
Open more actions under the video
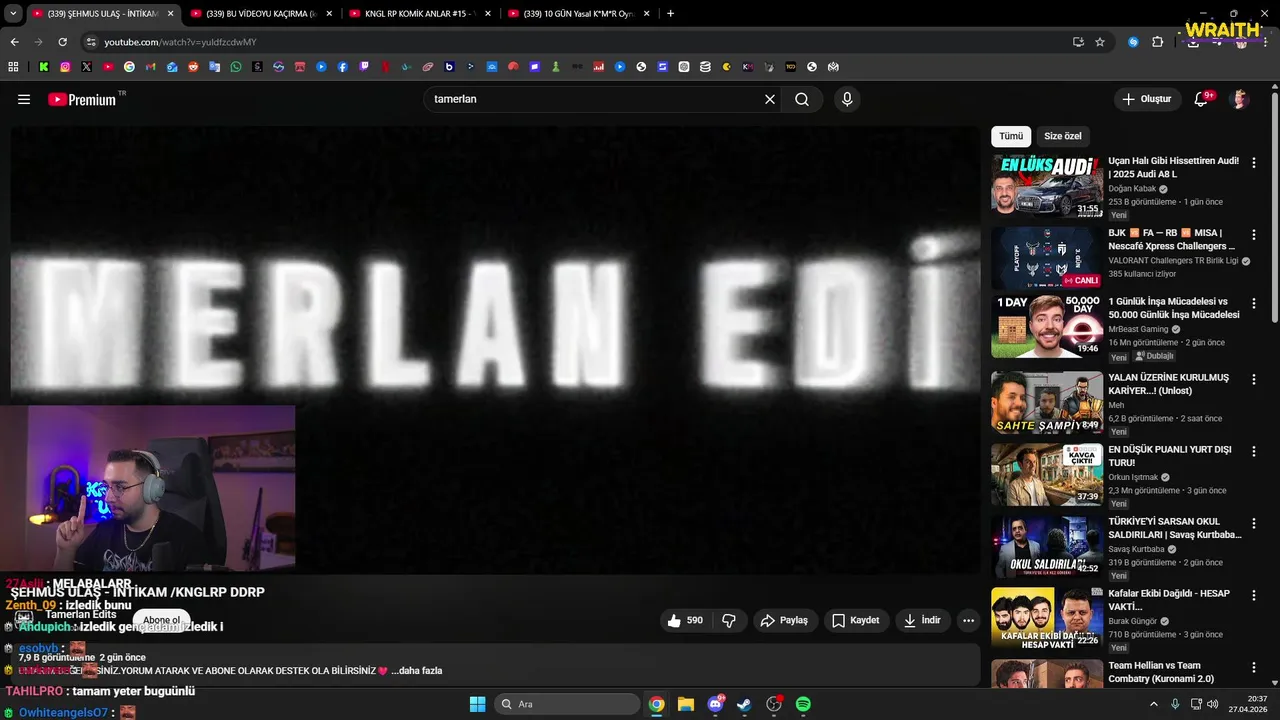(x=968, y=620)
